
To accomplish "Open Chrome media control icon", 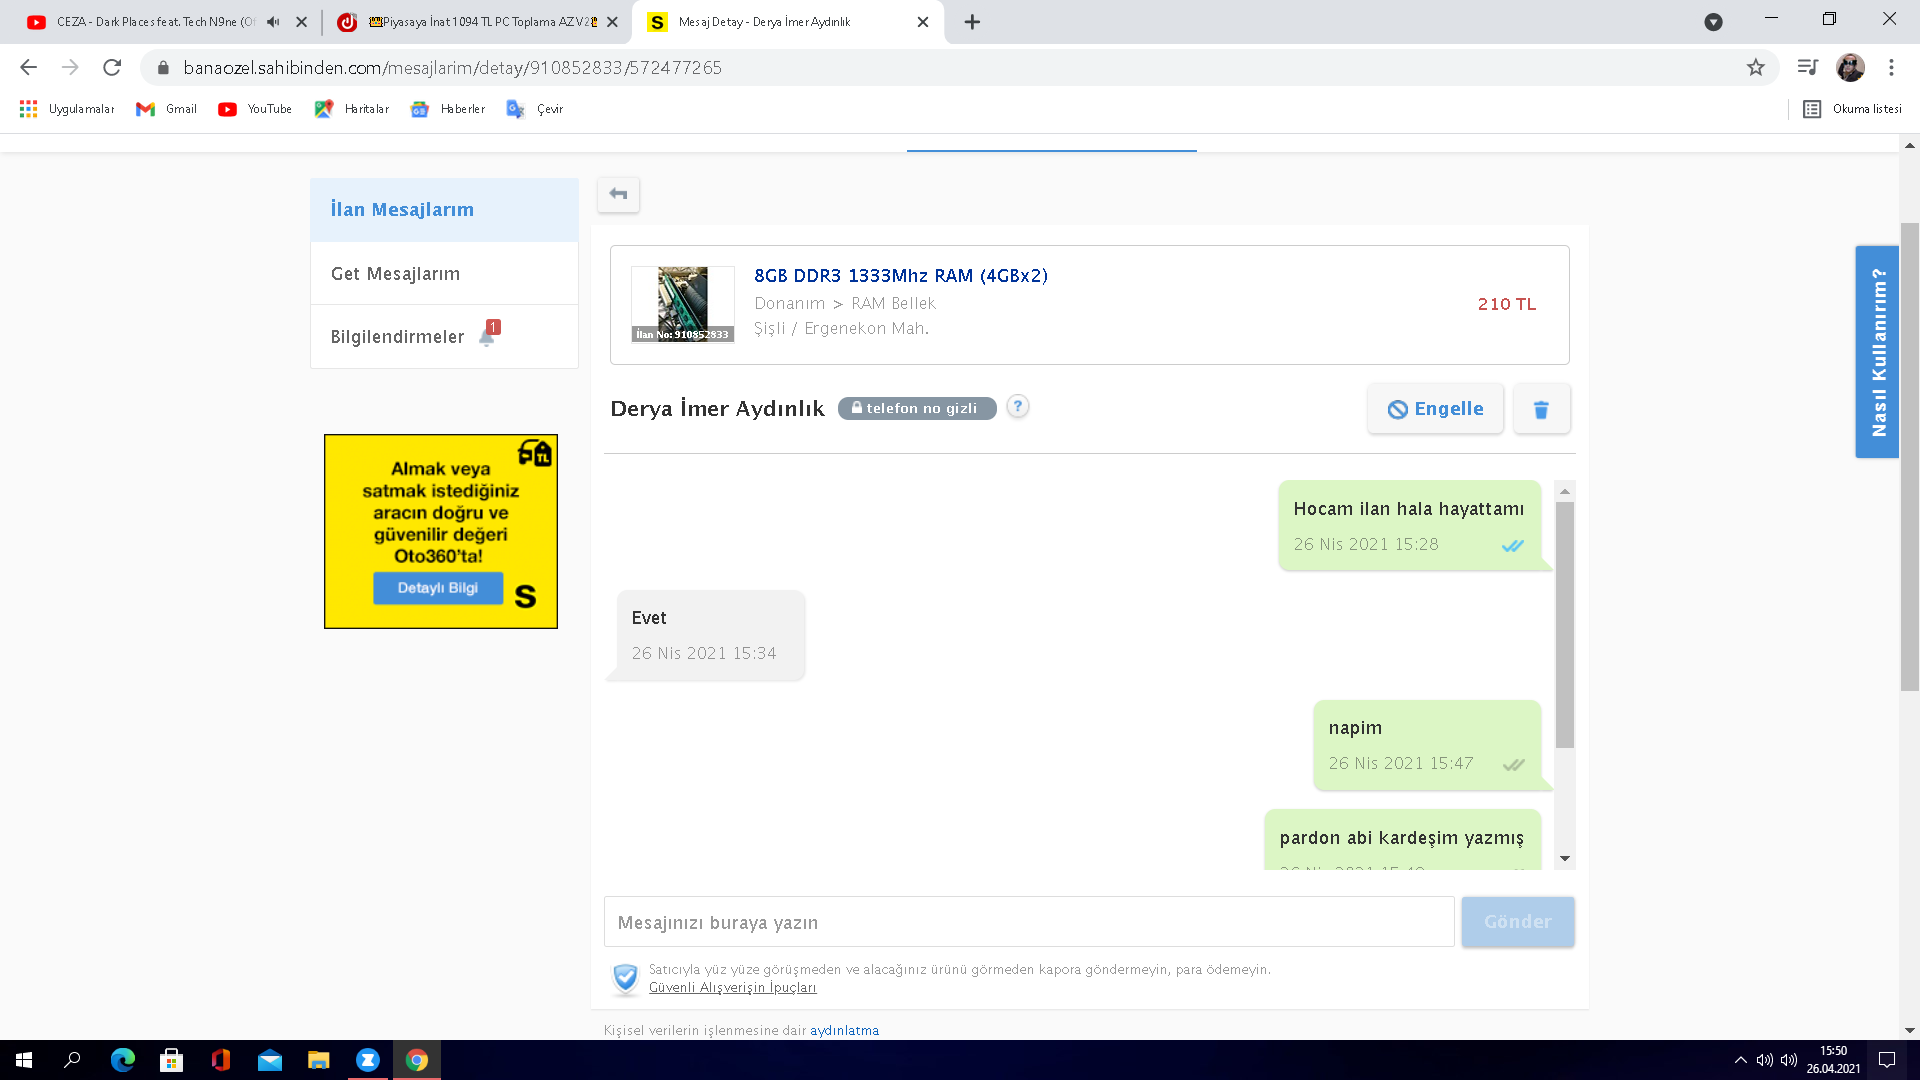I will pos(1807,68).
